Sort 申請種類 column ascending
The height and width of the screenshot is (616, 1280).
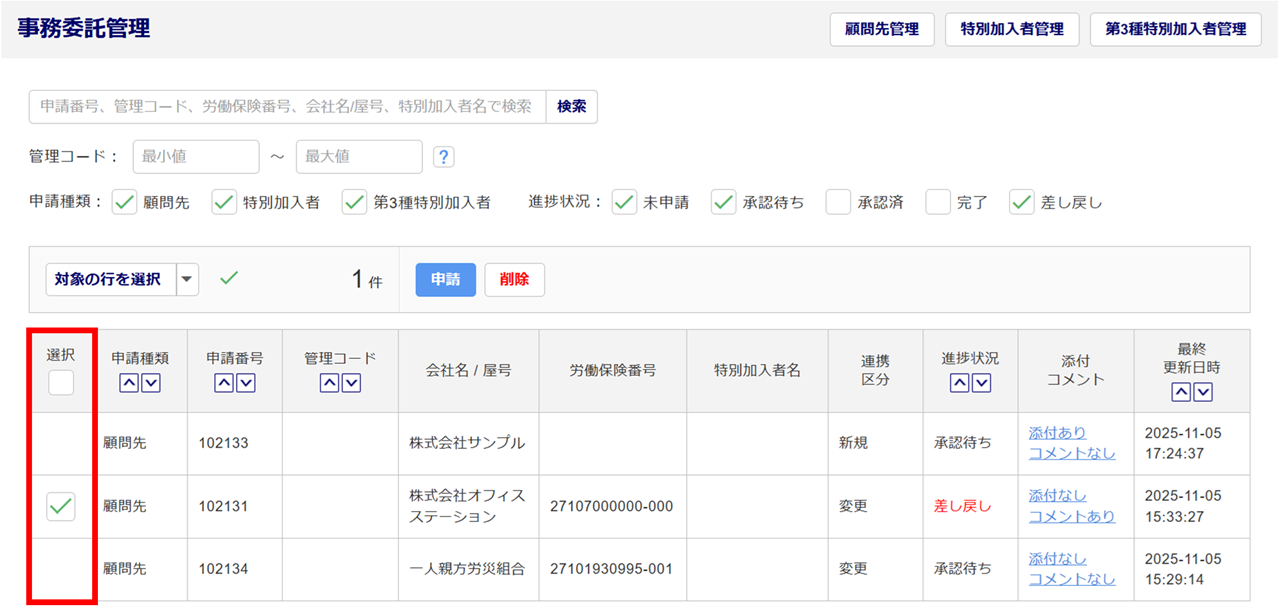click(x=129, y=383)
